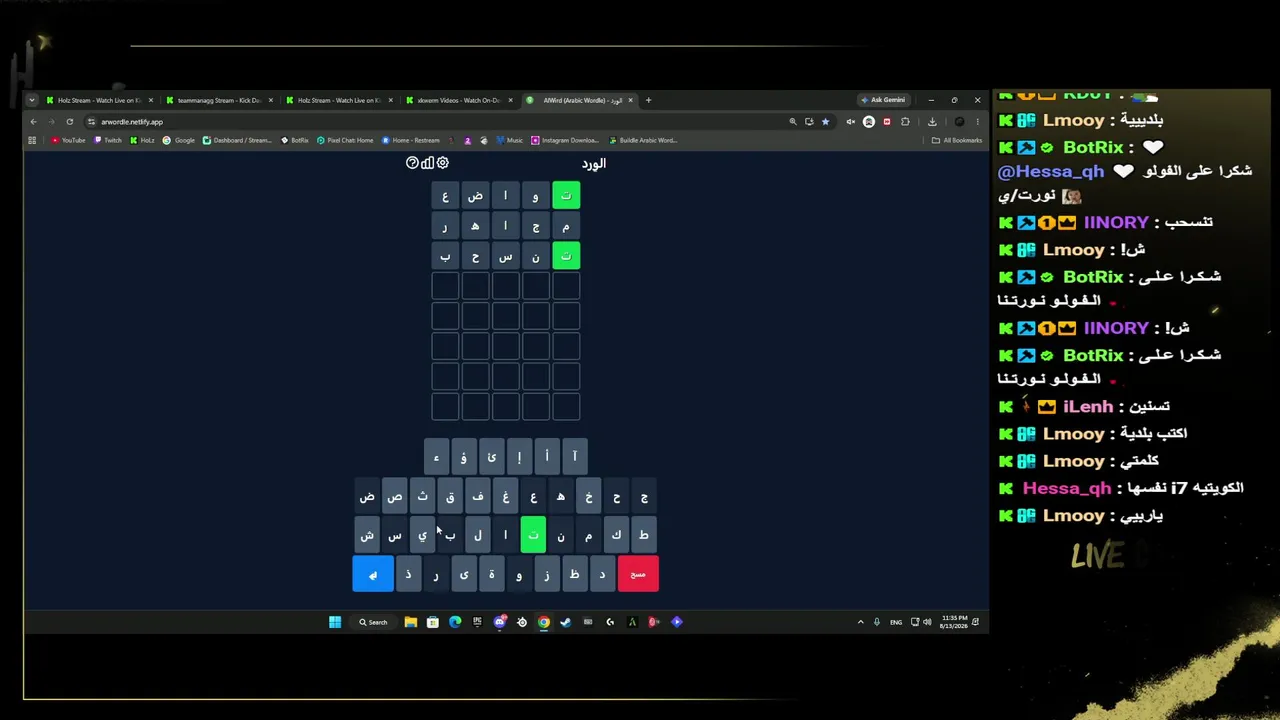Open the browser zoom magnifier icon
1280x720 pixels.
(x=793, y=122)
